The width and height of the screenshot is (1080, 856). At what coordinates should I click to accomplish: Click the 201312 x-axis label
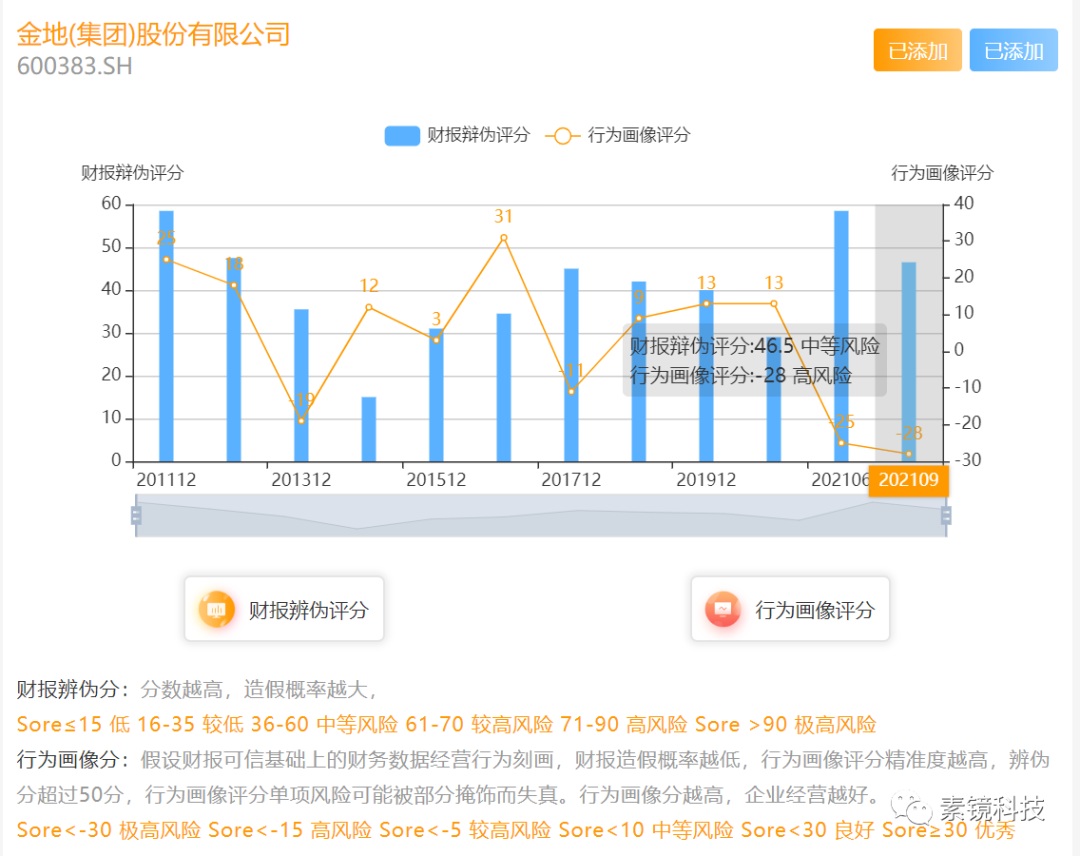(301, 479)
